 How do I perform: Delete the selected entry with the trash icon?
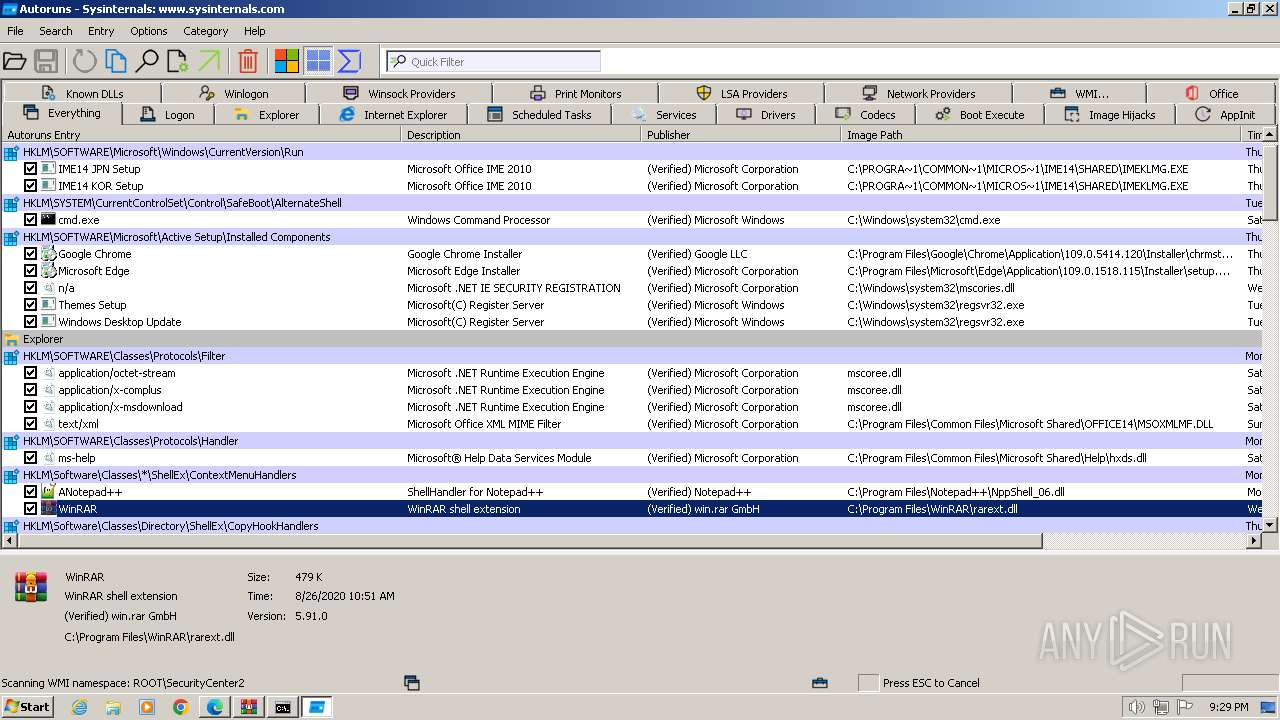248,61
